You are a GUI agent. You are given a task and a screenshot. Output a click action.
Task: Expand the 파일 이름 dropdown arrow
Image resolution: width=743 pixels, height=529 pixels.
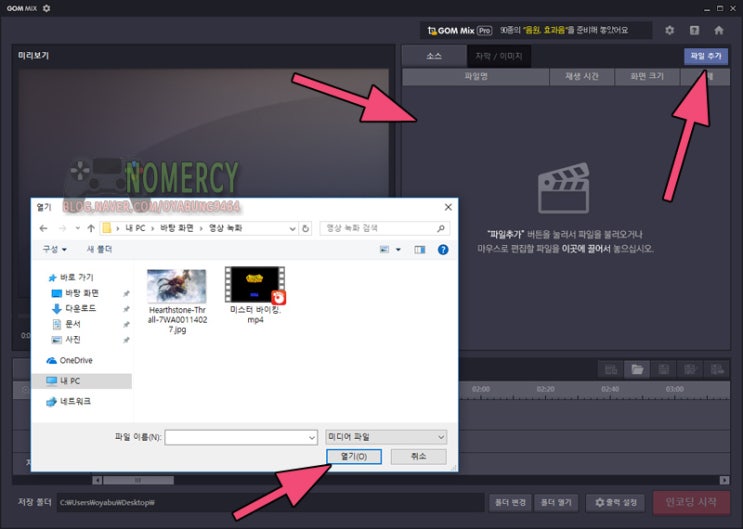point(312,438)
